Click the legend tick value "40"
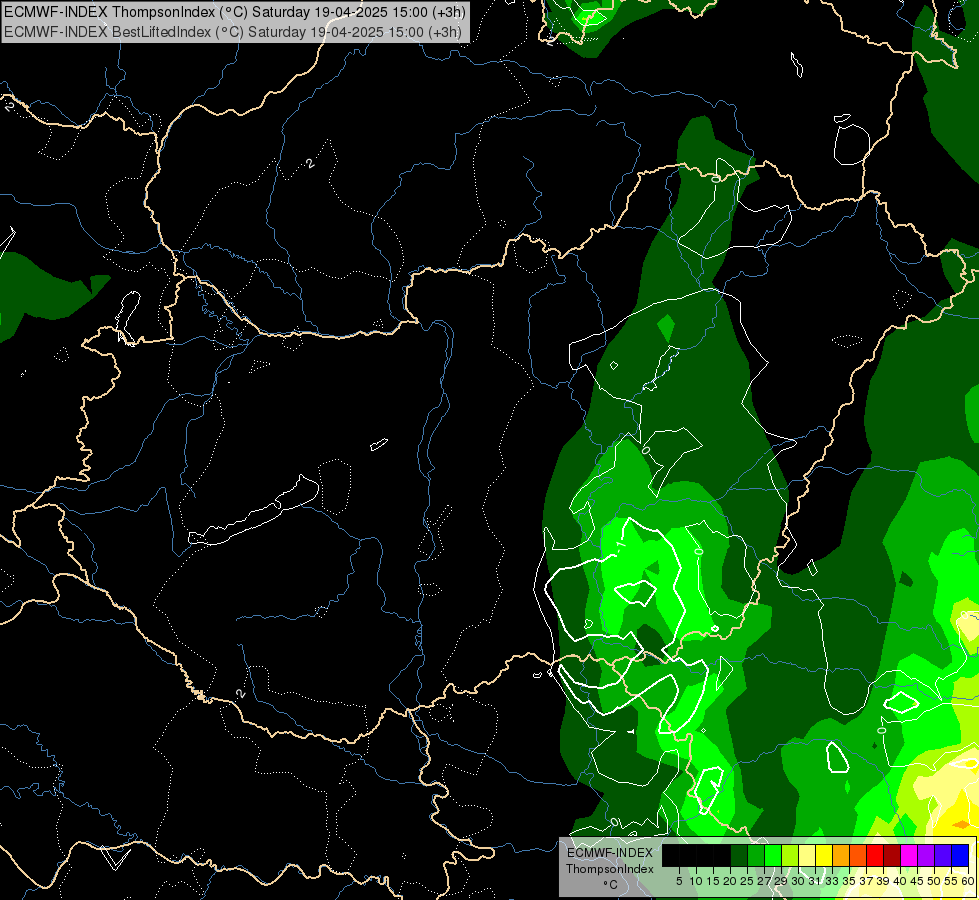 tap(900, 881)
